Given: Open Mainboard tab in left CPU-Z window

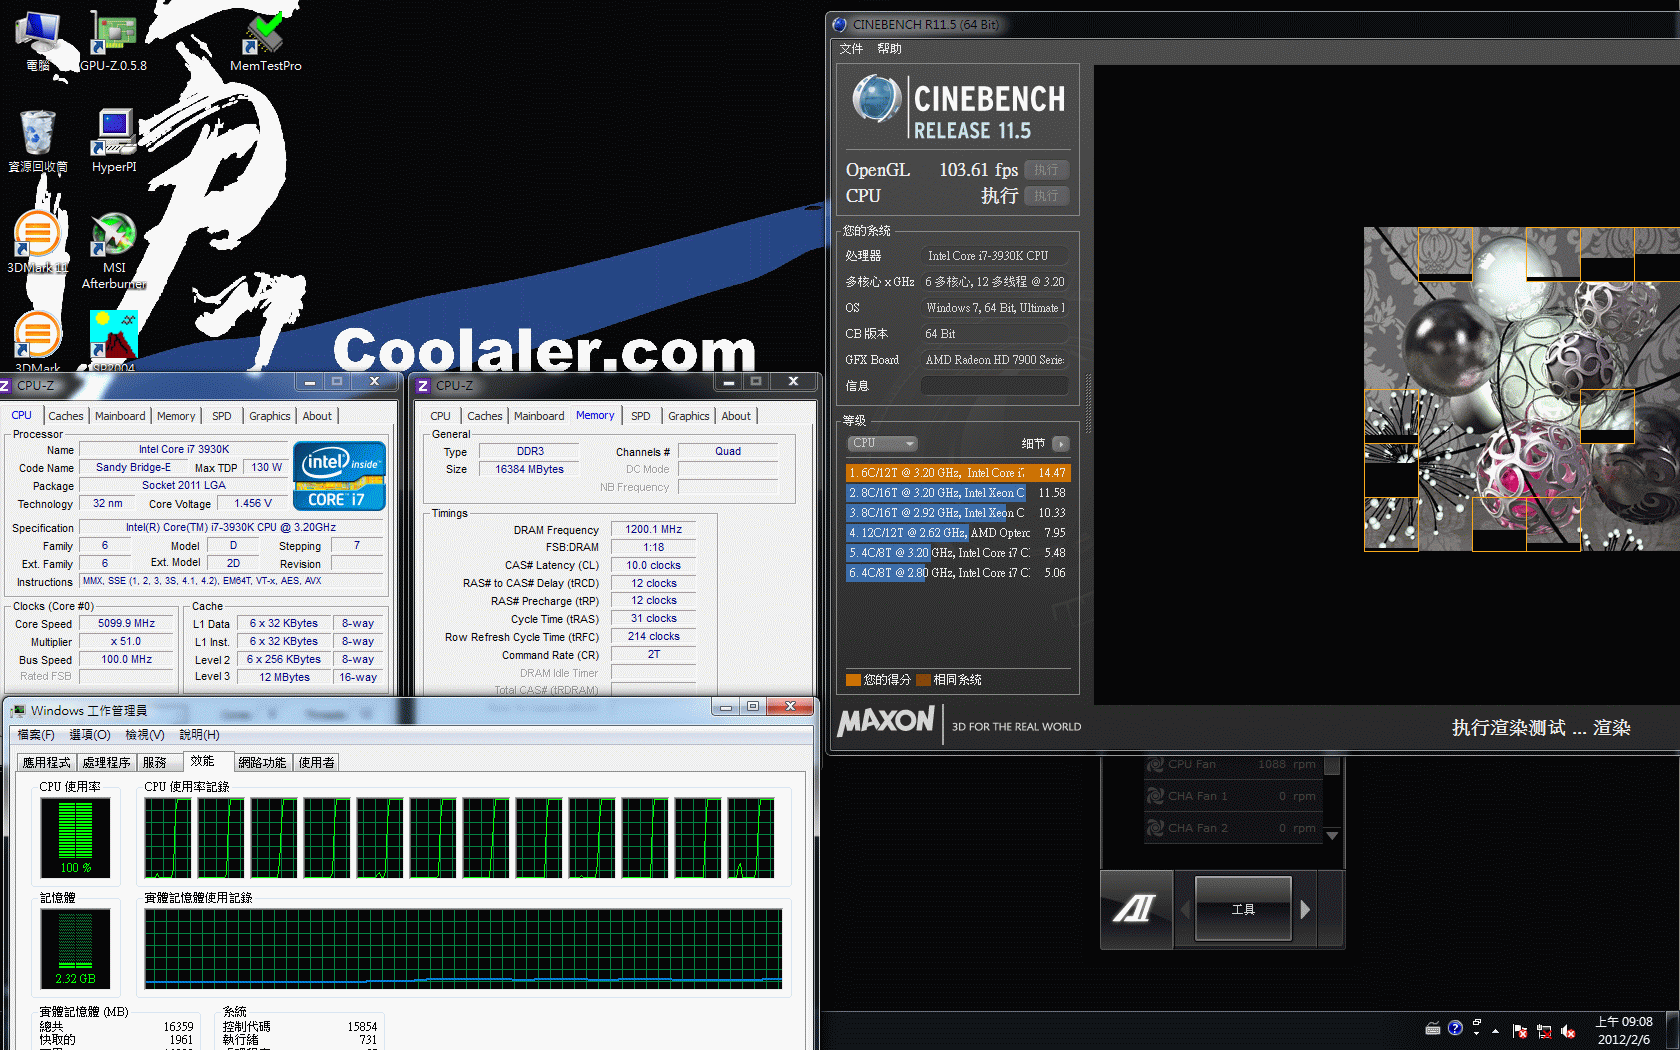Looking at the screenshot, I should click(120, 416).
